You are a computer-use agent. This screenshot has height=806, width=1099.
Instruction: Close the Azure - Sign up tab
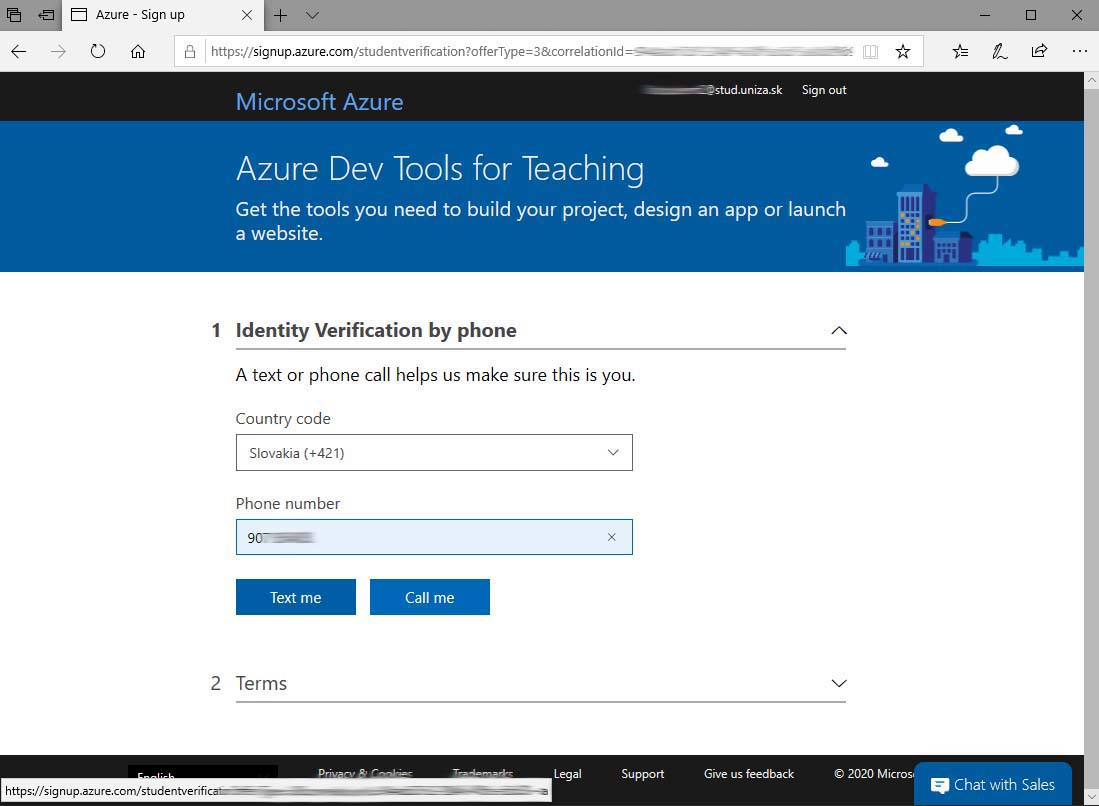pyautogui.click(x=247, y=15)
